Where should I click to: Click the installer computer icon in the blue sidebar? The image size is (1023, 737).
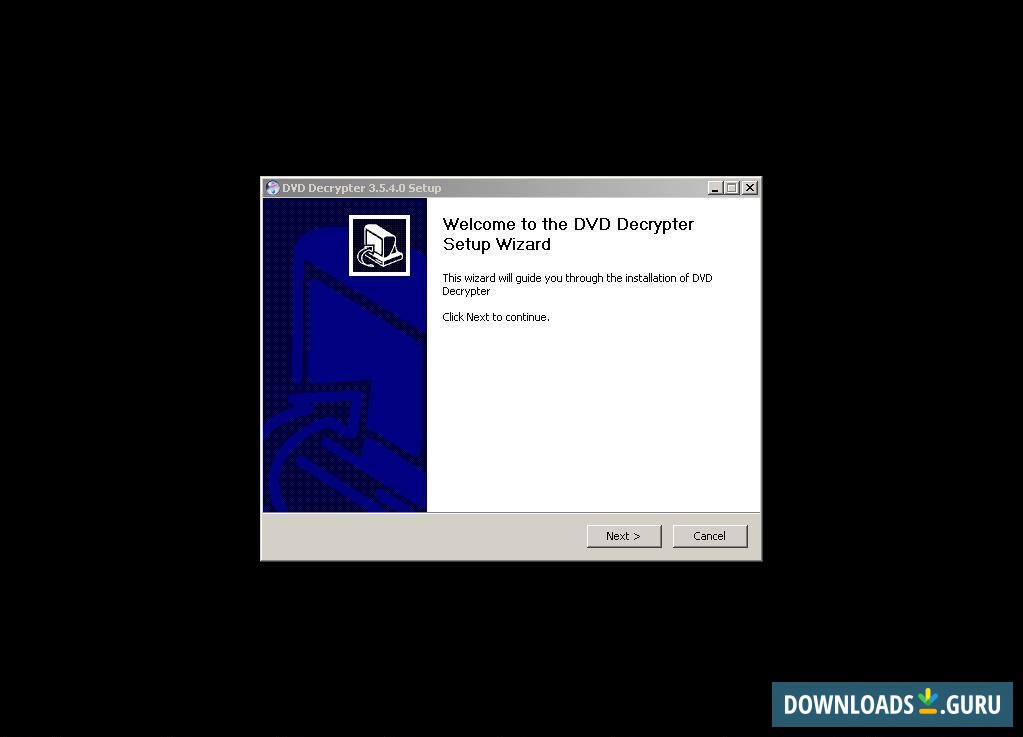pyautogui.click(x=379, y=245)
